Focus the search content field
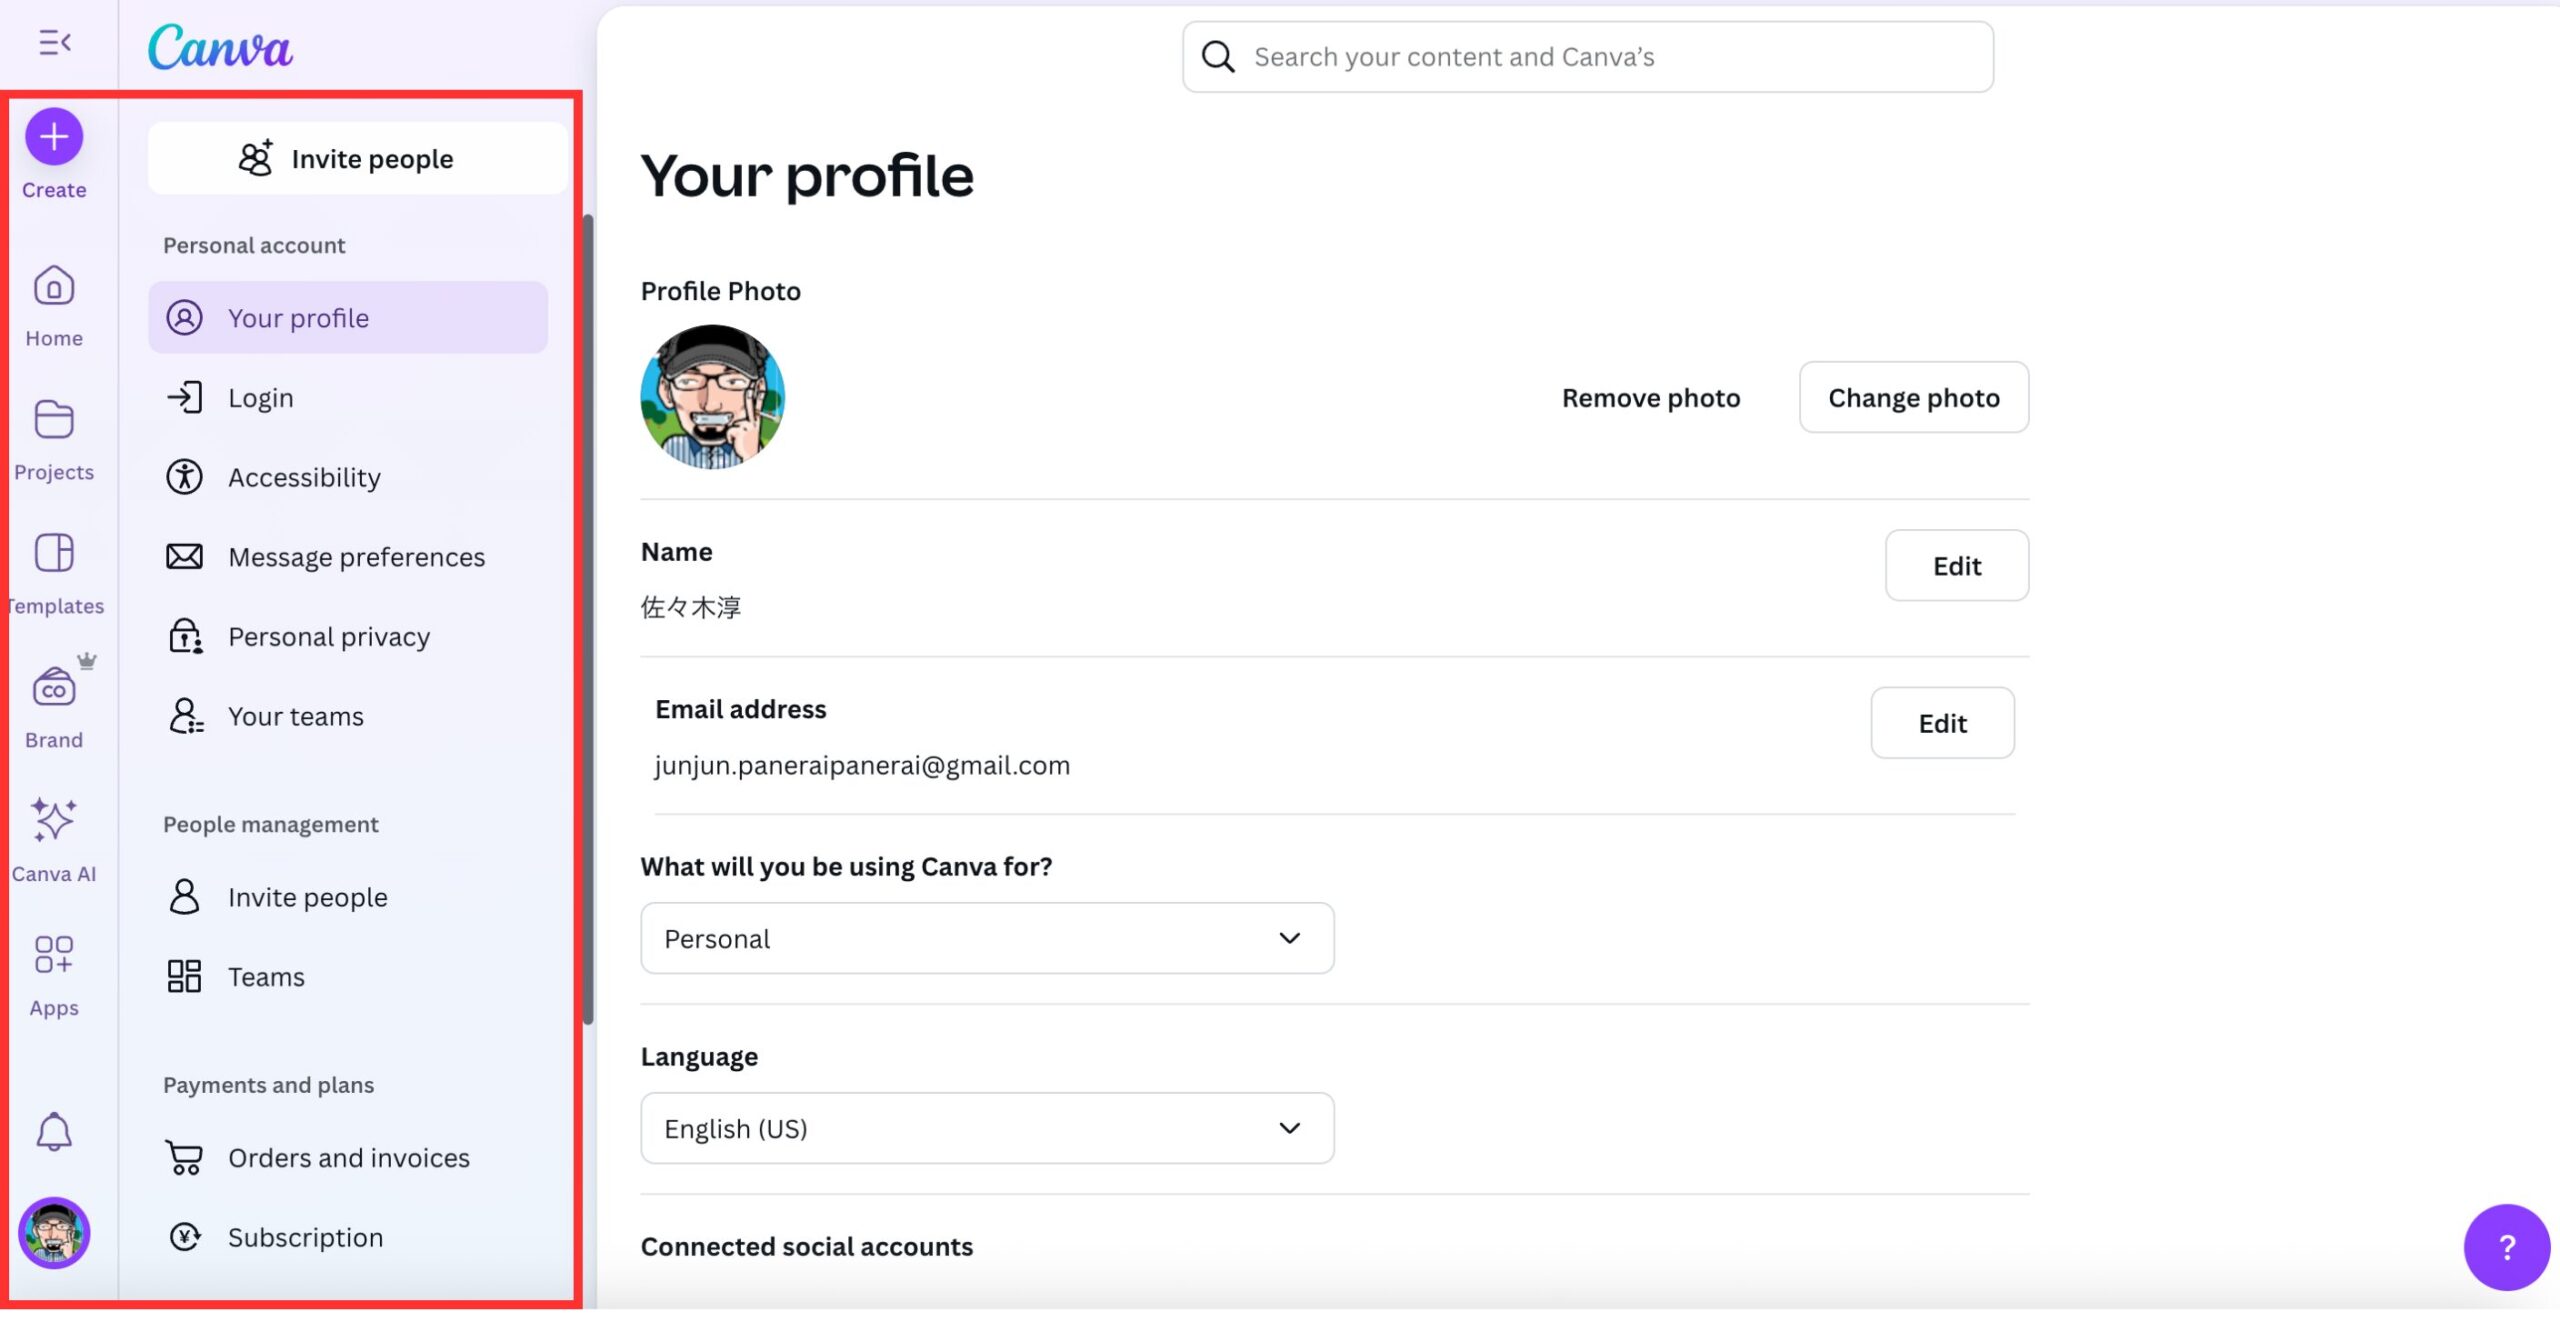The width and height of the screenshot is (2560, 1322). (x=1588, y=57)
